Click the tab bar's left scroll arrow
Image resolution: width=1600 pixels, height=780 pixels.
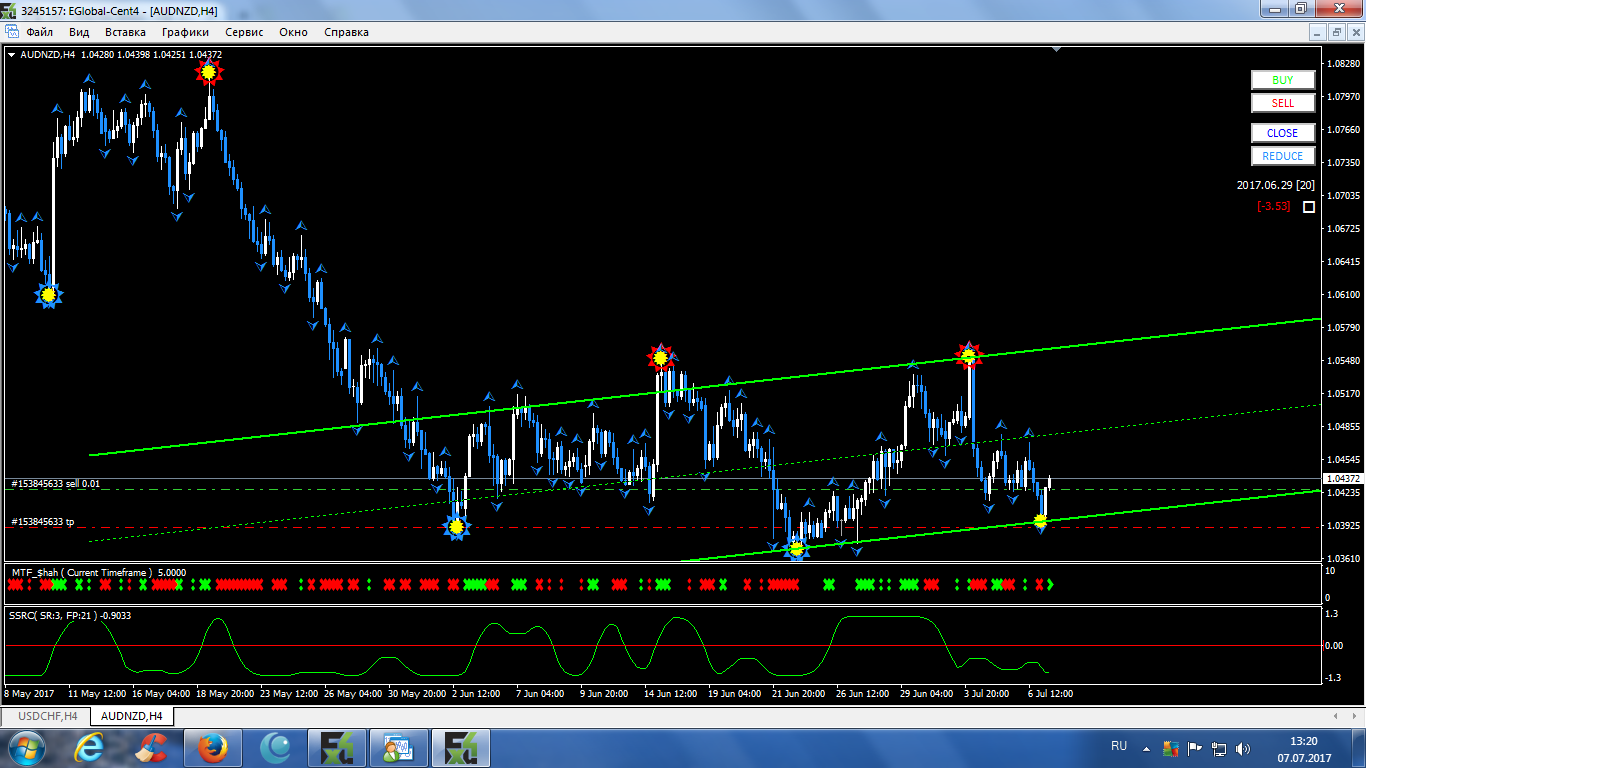[1335, 716]
